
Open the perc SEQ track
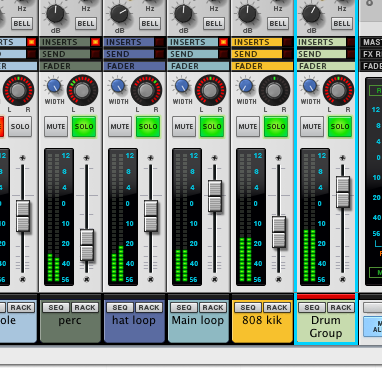(x=56, y=307)
